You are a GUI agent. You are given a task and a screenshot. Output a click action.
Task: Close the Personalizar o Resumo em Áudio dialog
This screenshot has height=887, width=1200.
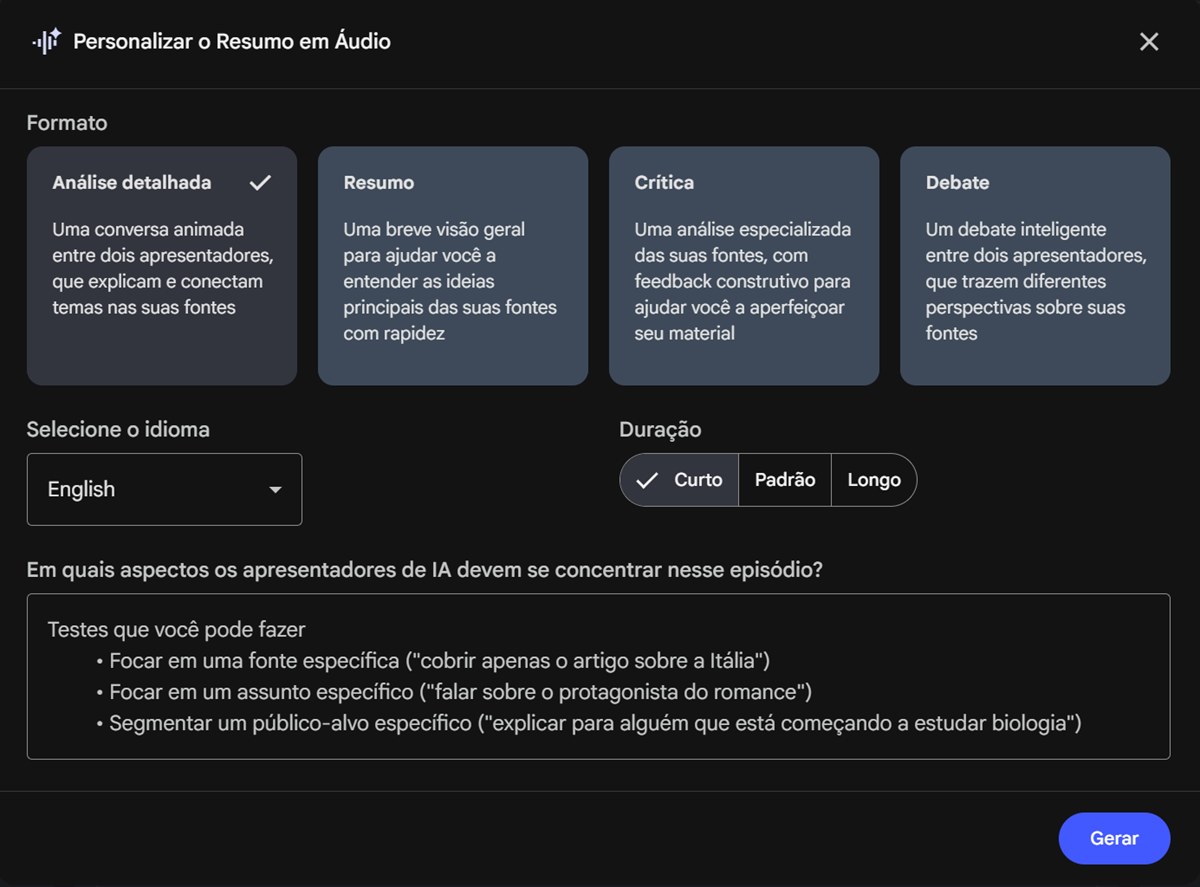(x=1148, y=41)
